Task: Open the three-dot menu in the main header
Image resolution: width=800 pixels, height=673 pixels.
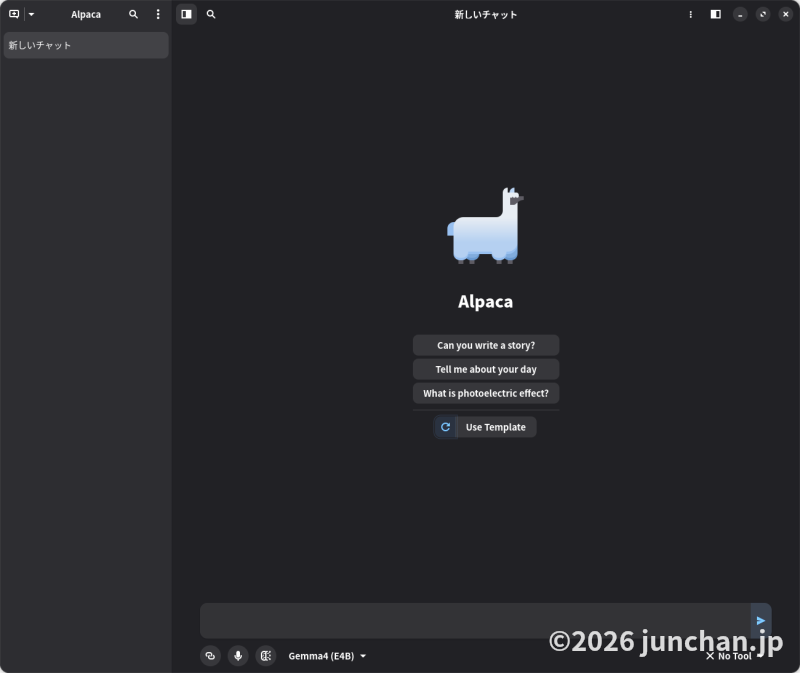Action: tap(691, 14)
